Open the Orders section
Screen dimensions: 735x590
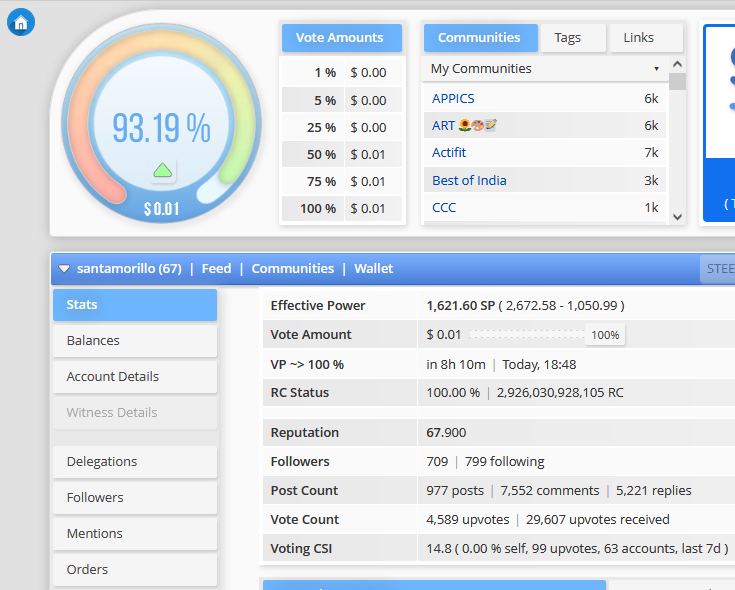135,570
